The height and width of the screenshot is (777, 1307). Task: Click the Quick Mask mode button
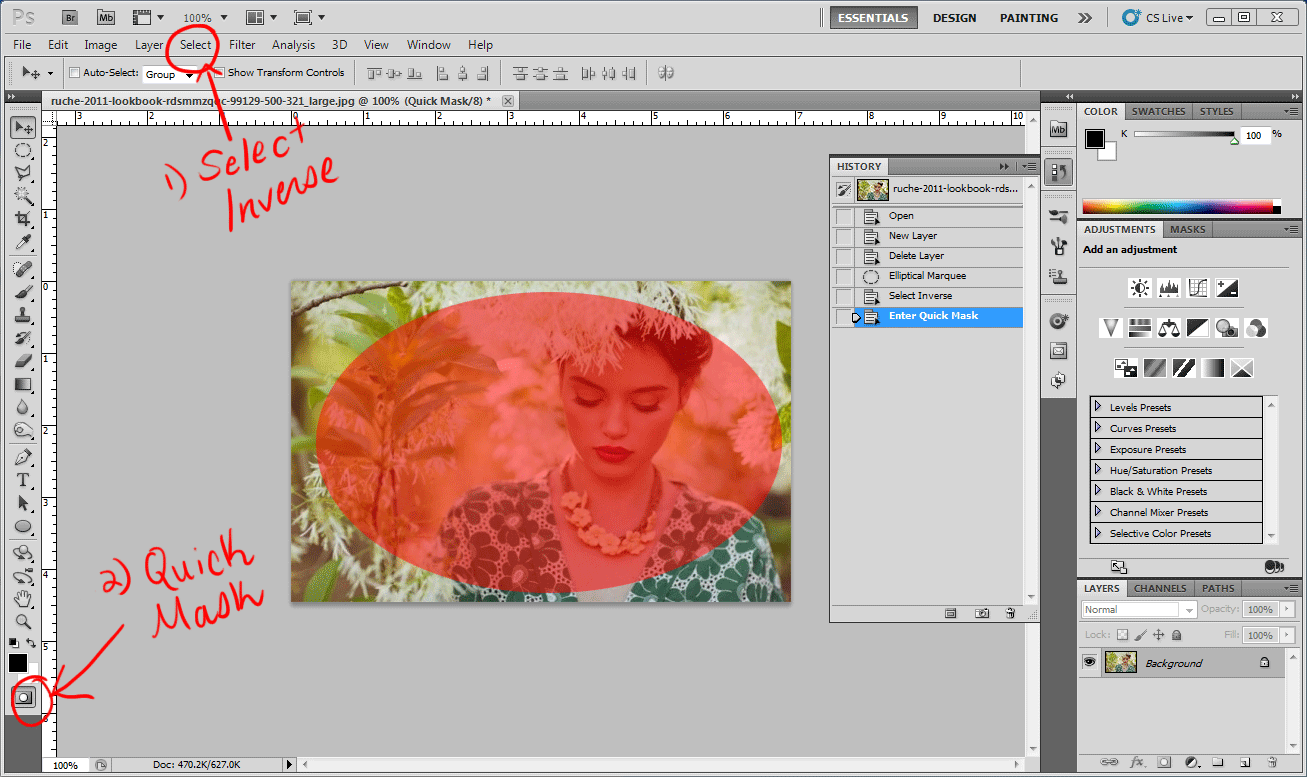click(23, 697)
